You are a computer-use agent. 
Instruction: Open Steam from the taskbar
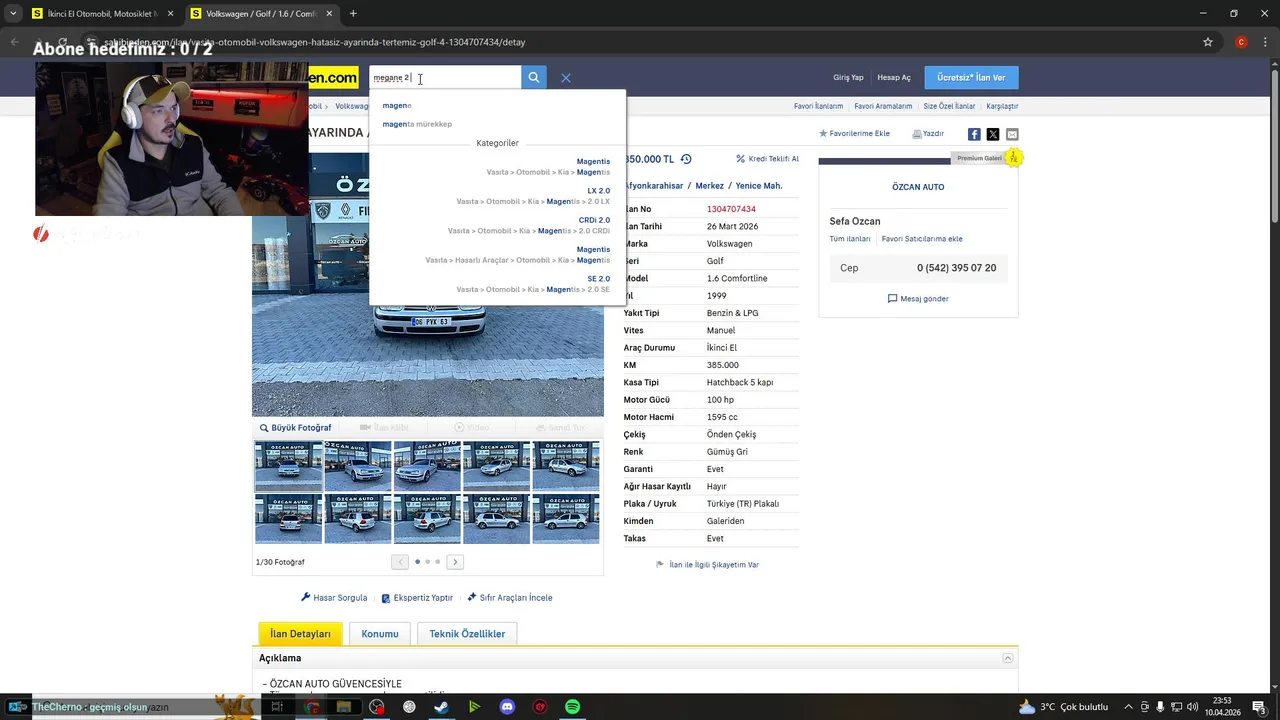441,707
